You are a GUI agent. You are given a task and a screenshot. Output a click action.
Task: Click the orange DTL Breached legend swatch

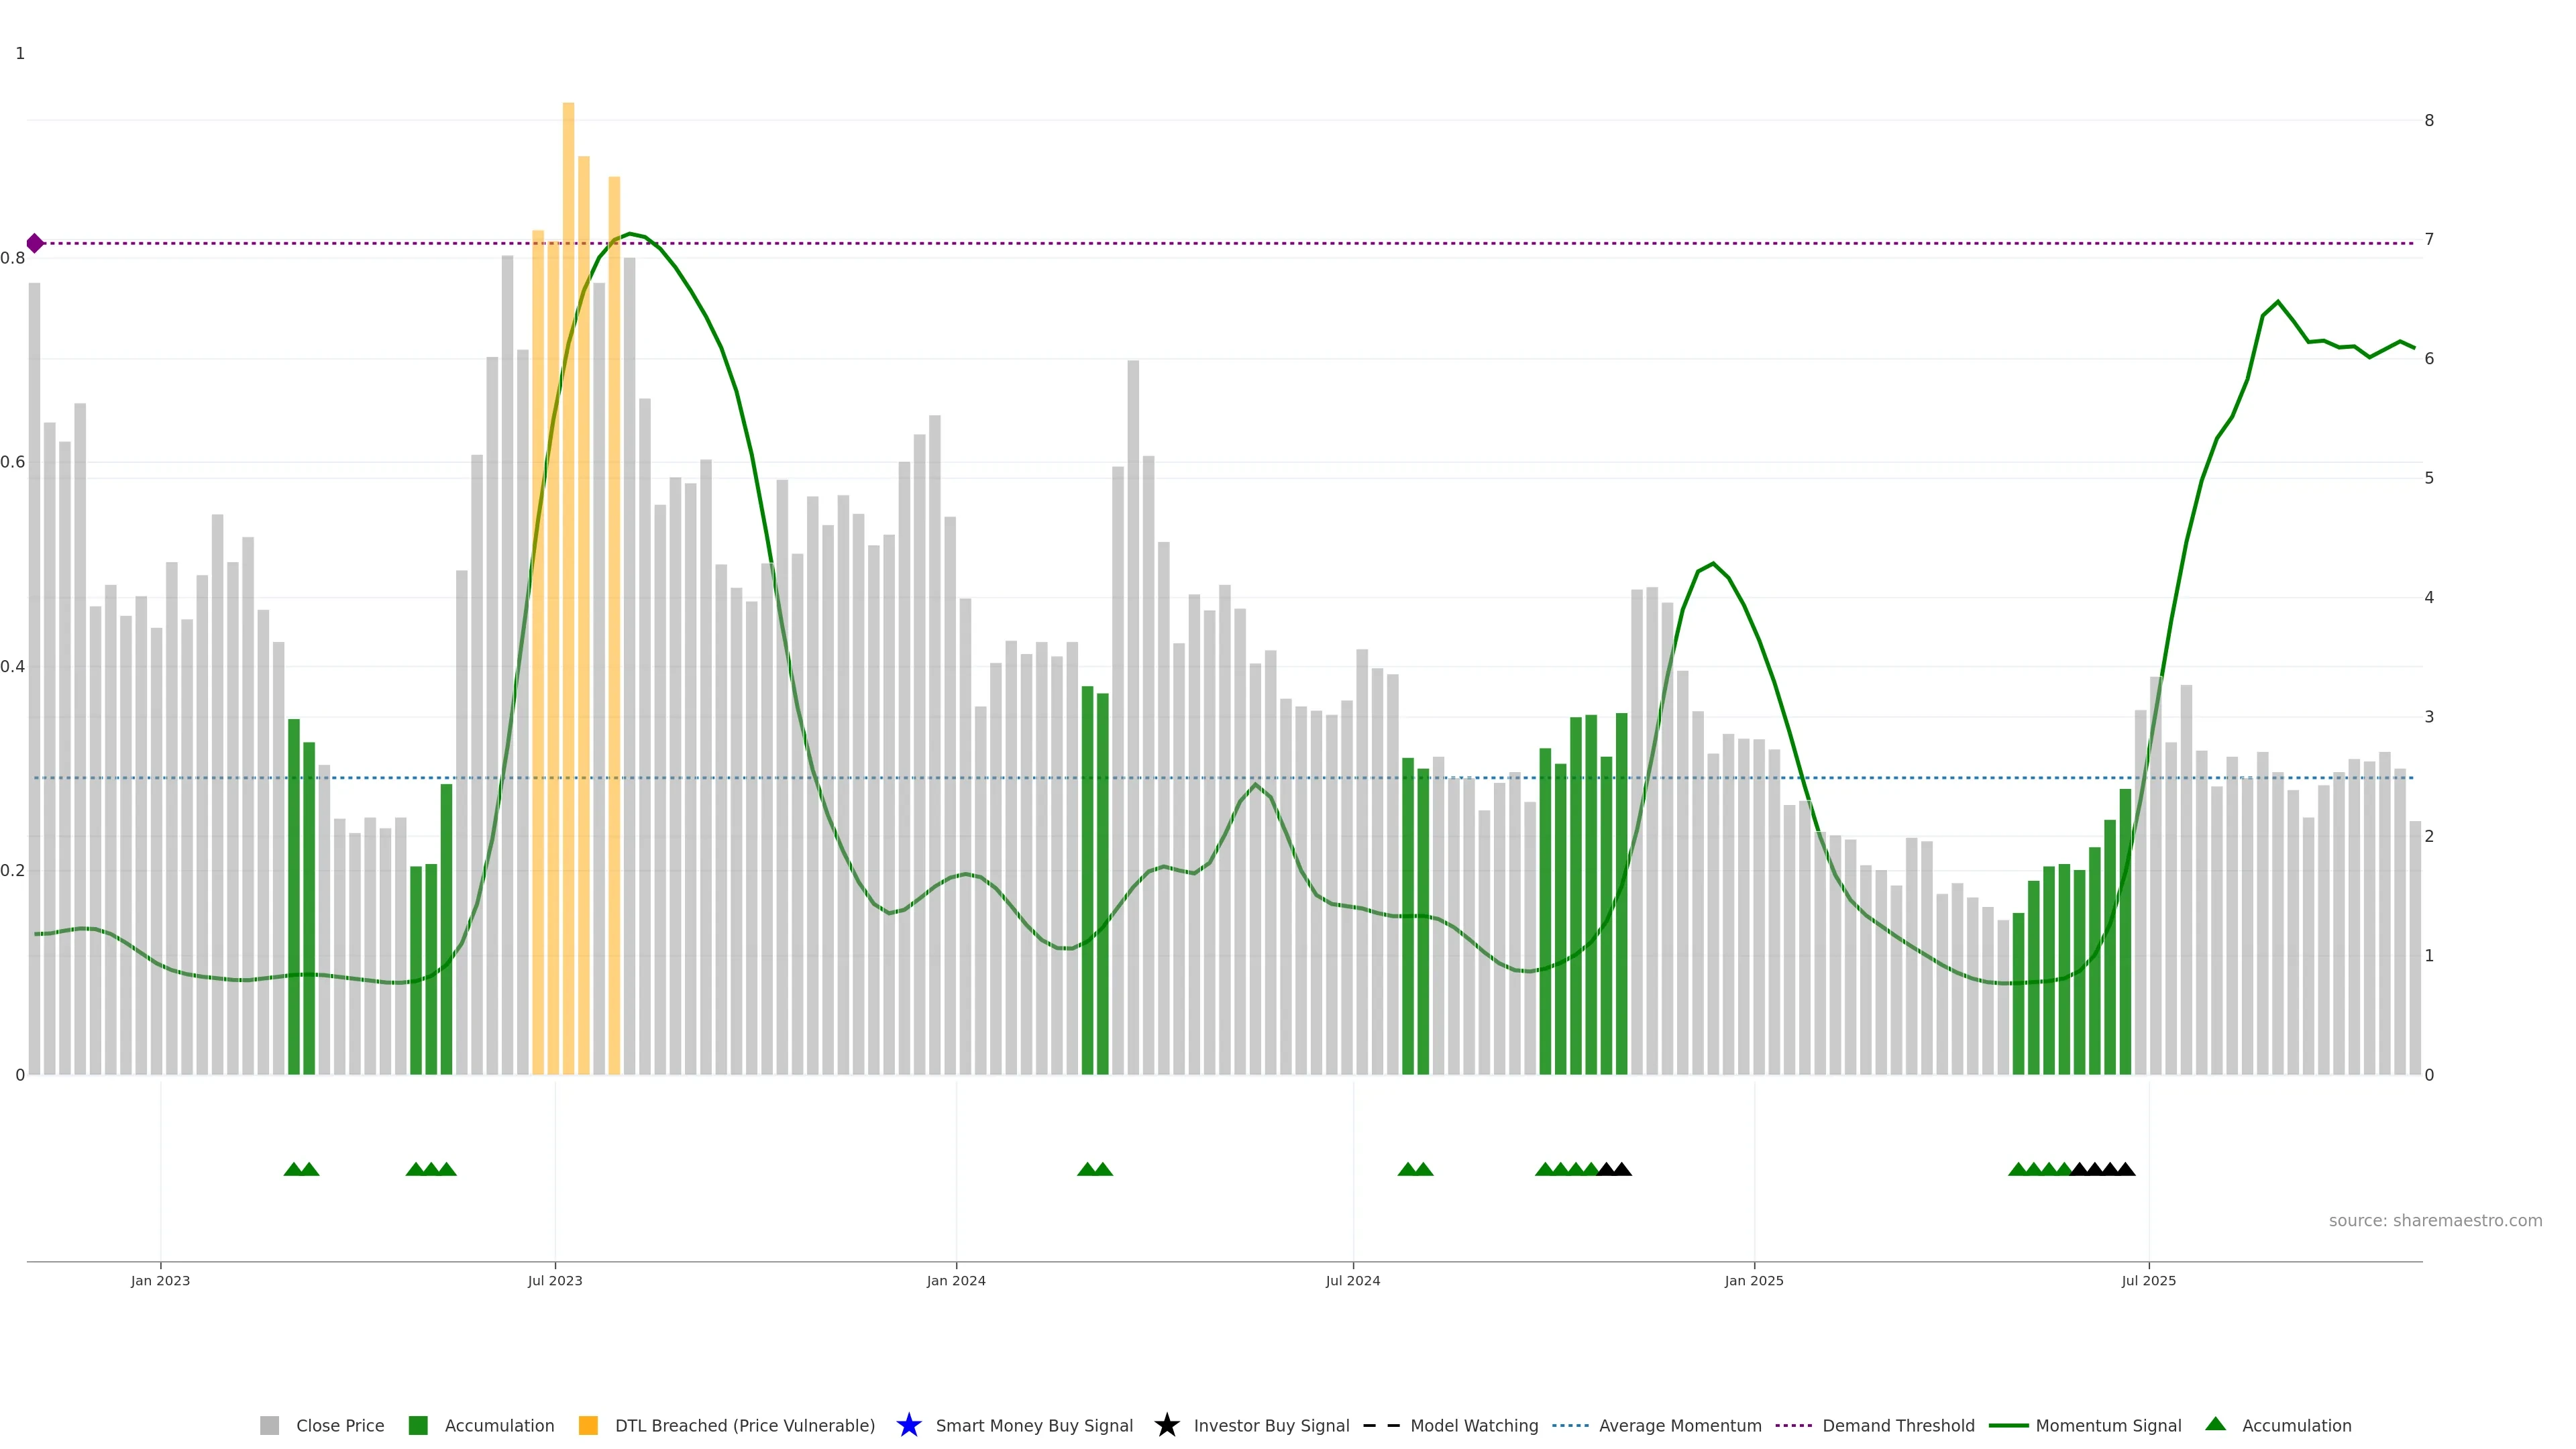coord(588,1425)
